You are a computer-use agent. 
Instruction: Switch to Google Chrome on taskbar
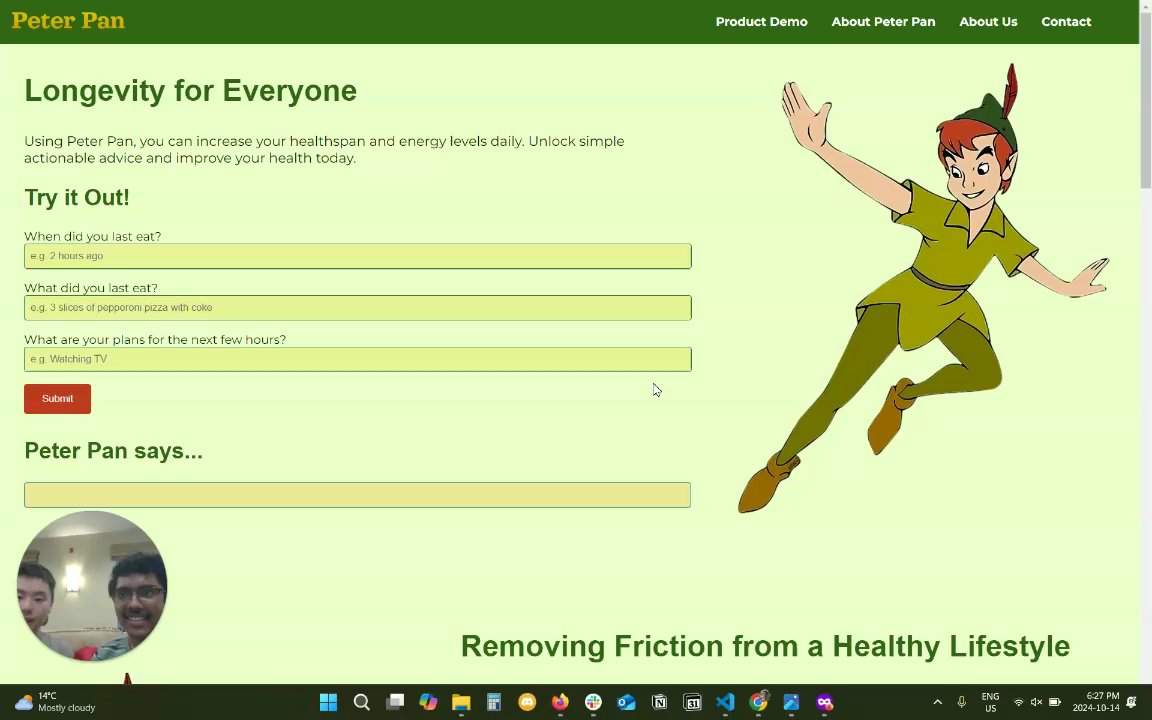pyautogui.click(x=758, y=702)
